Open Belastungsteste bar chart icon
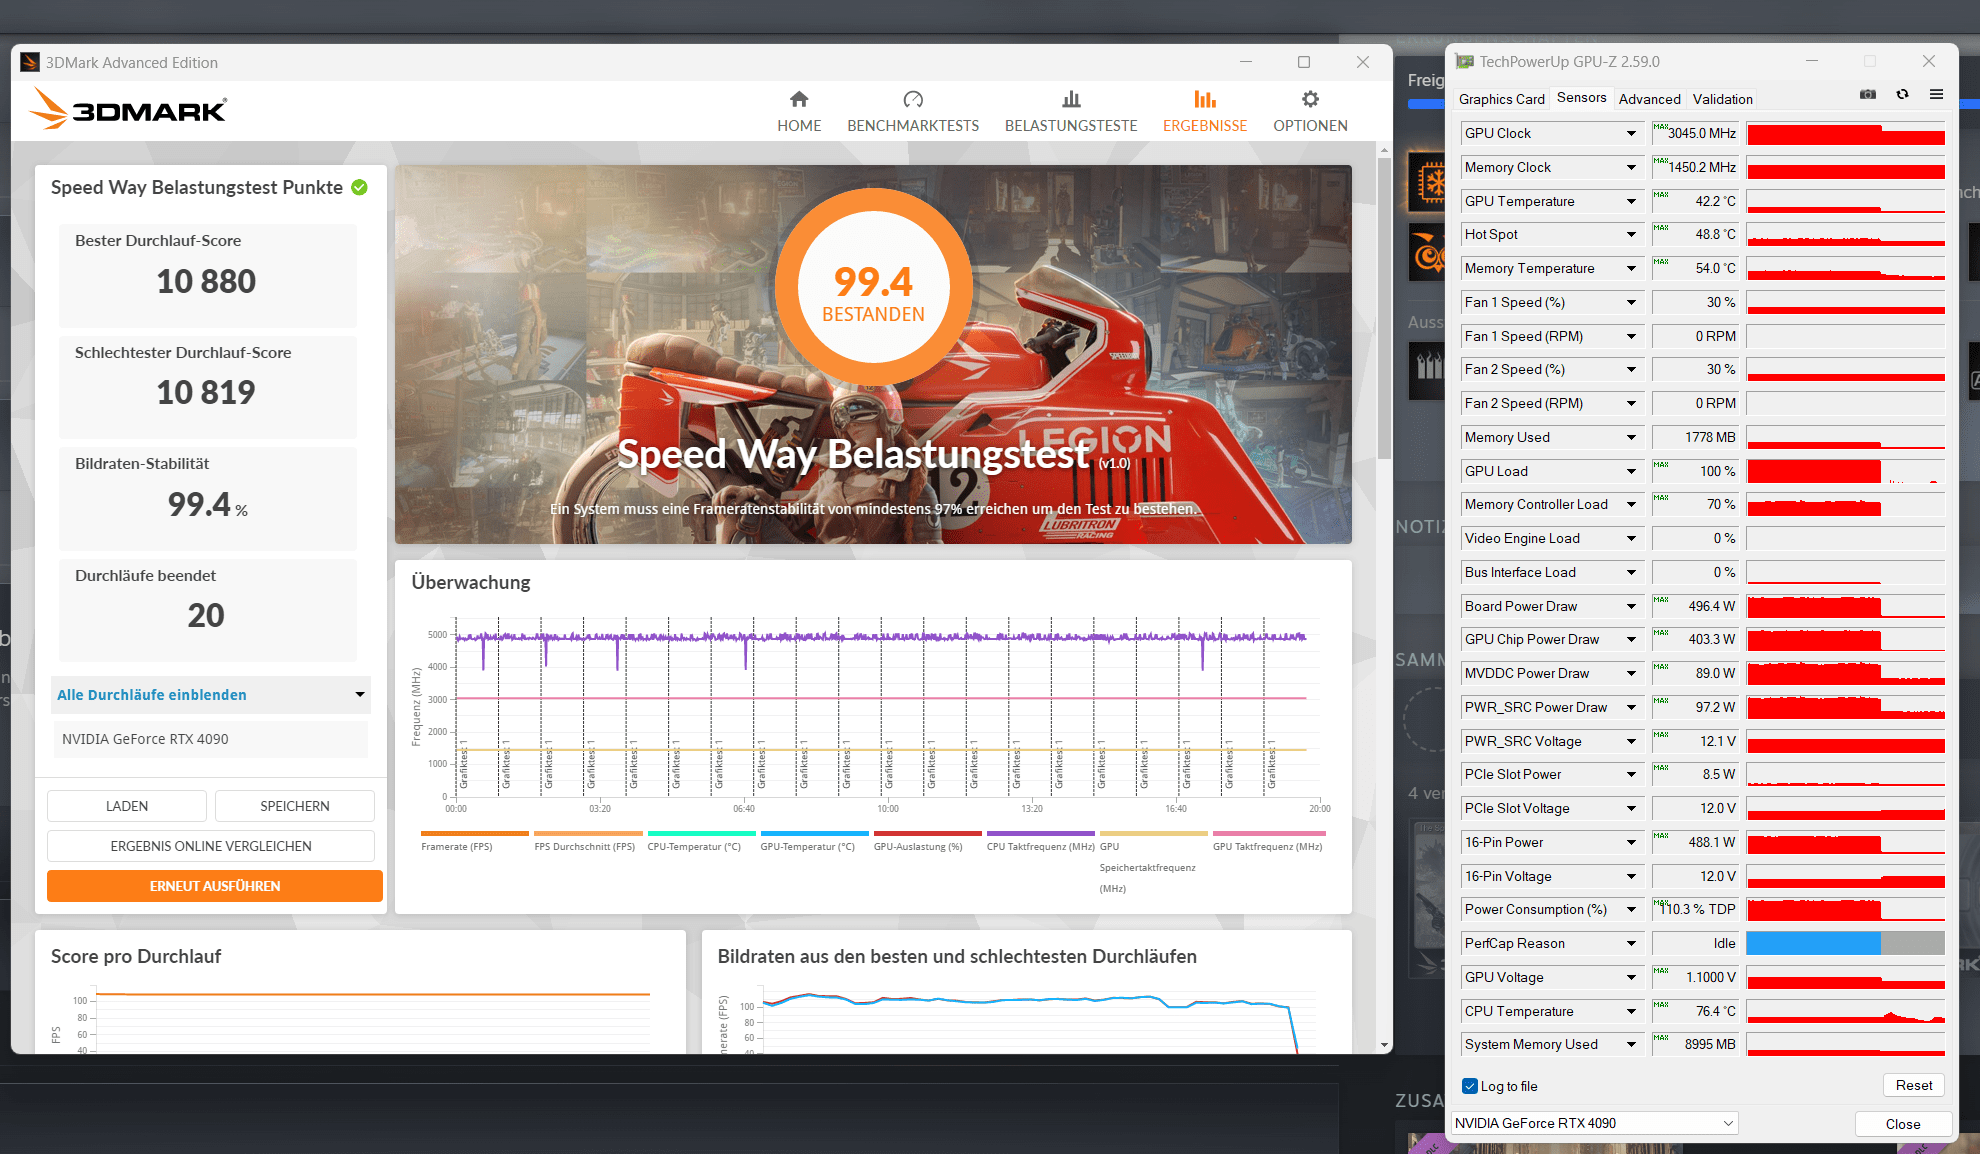Screen dimensions: 1980x1154 [1071, 99]
